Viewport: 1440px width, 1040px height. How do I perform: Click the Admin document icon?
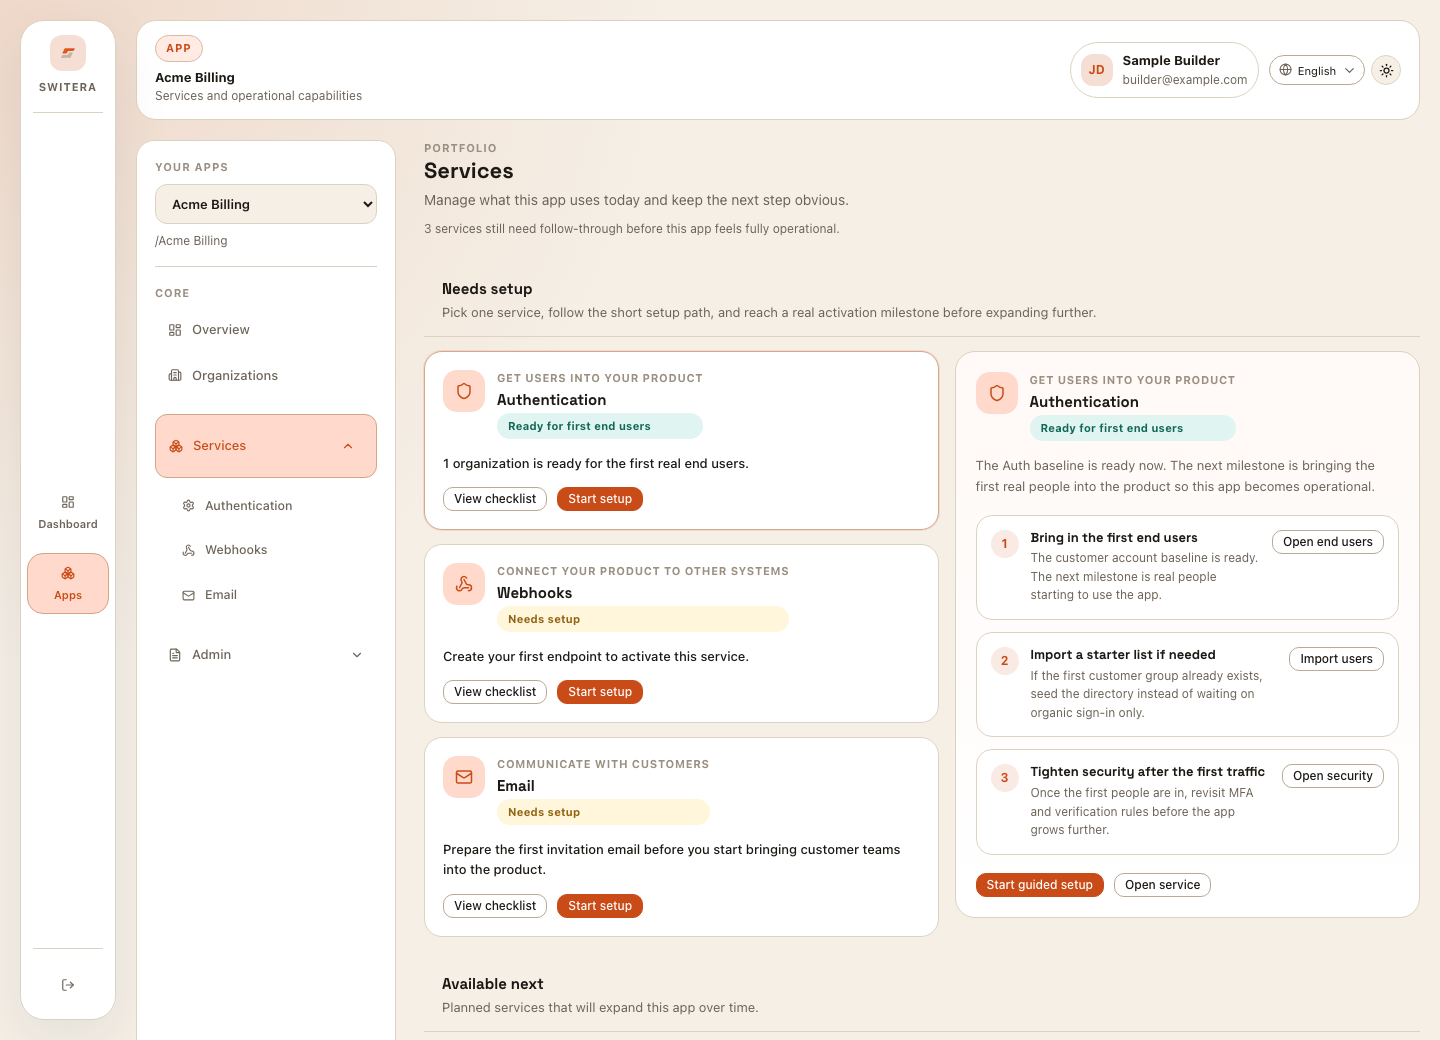click(x=175, y=655)
